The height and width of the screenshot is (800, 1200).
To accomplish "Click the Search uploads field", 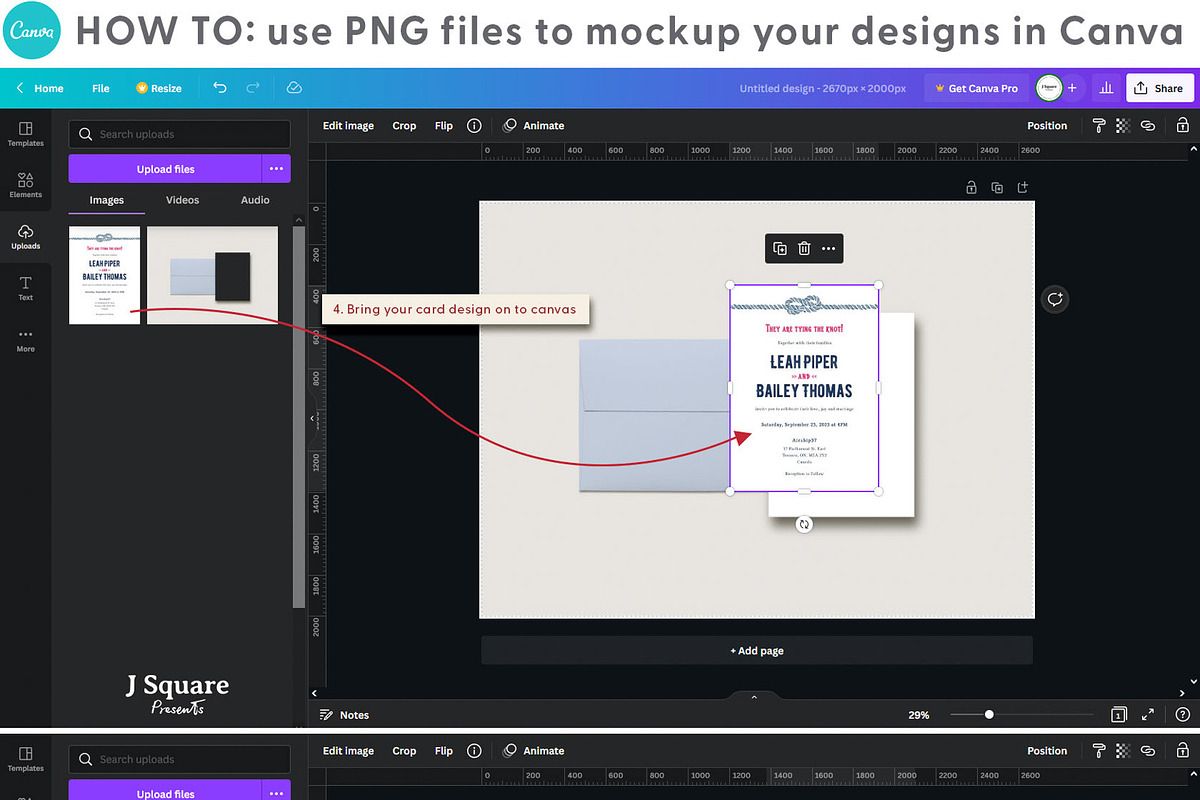I will pyautogui.click(x=180, y=134).
